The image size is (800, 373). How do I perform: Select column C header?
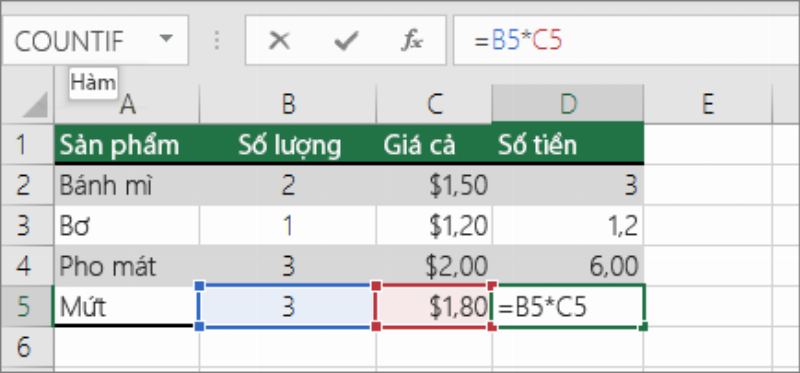tap(434, 104)
